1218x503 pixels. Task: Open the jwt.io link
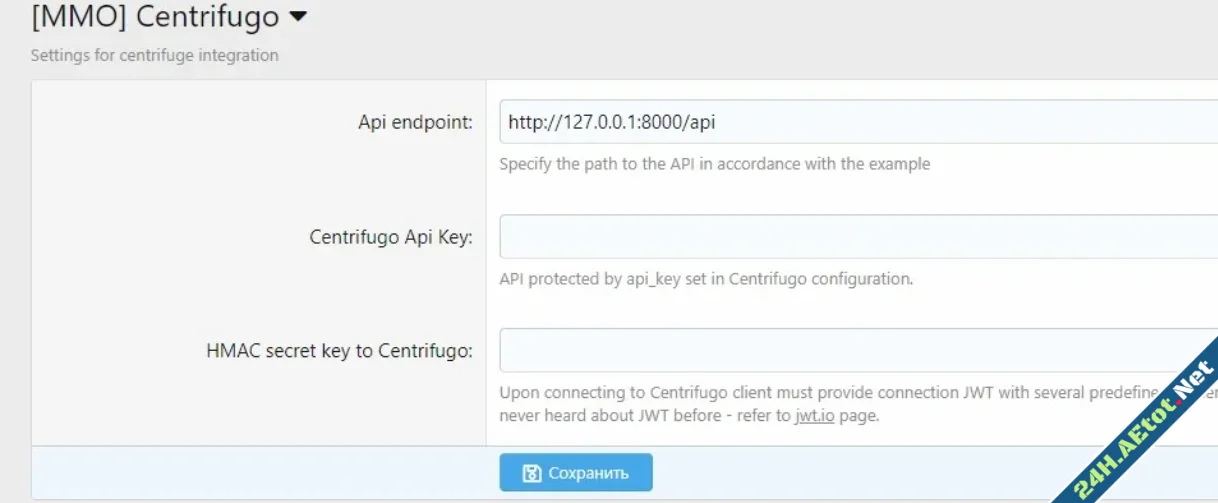pos(814,415)
